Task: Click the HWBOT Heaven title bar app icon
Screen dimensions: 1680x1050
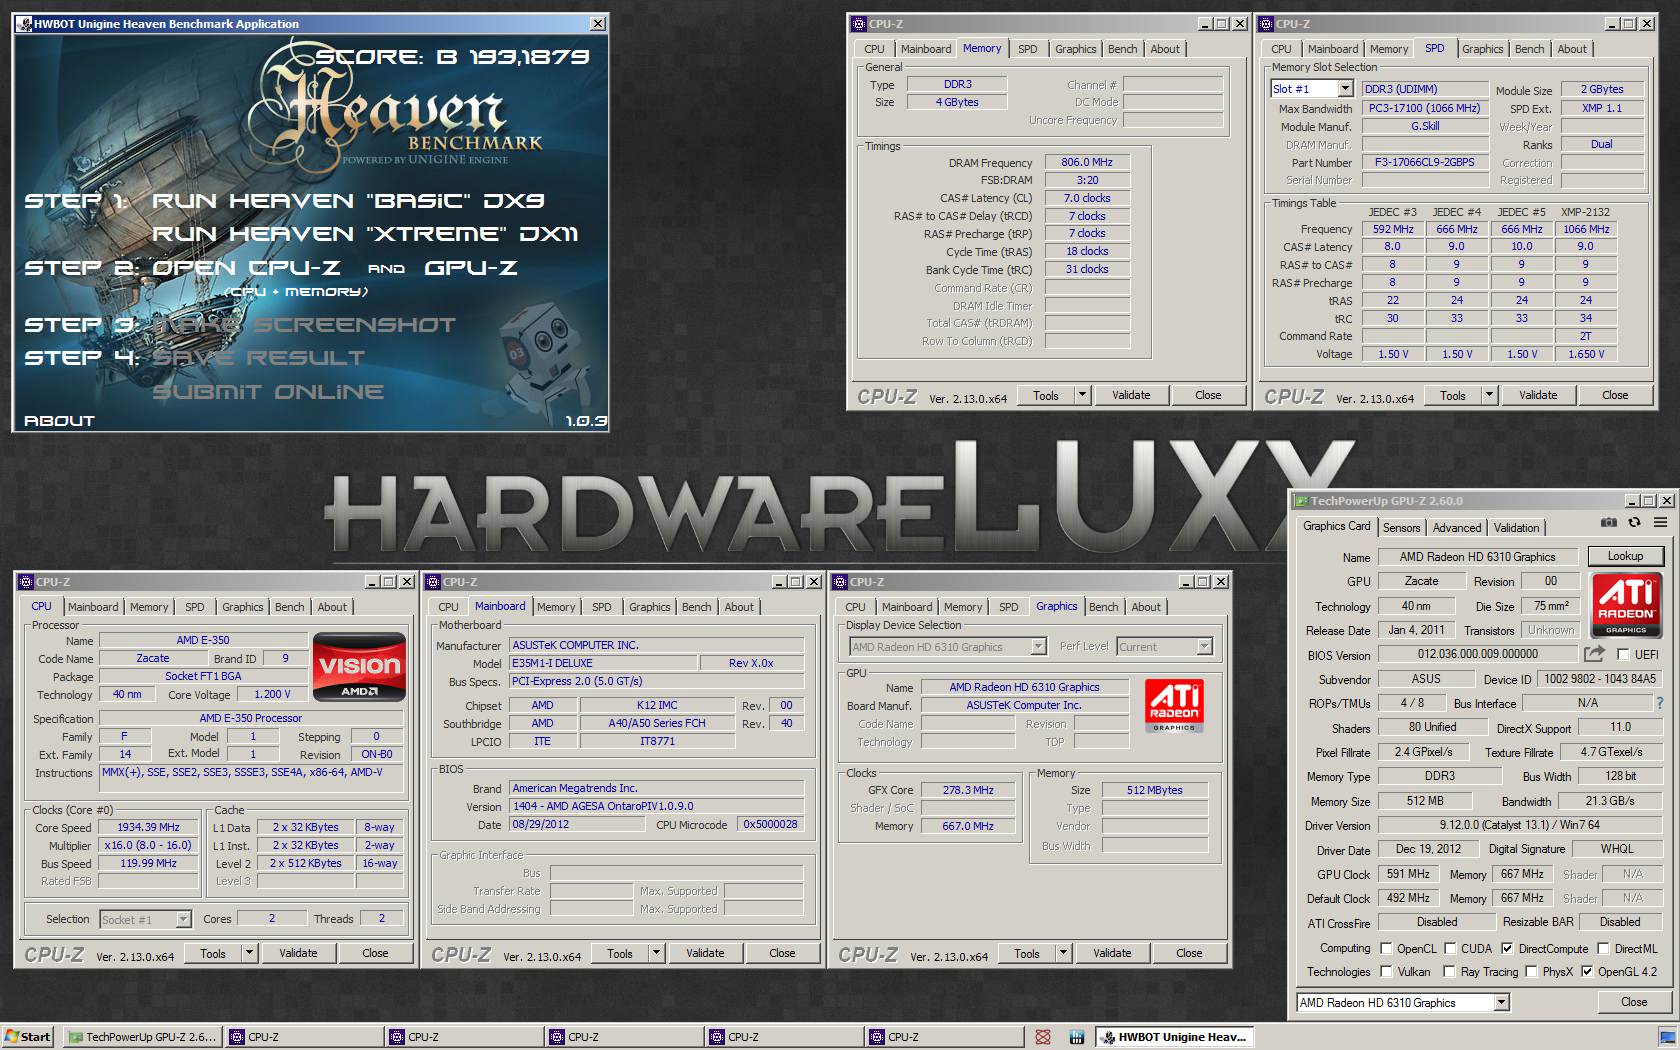Action: pyautogui.click(x=24, y=24)
